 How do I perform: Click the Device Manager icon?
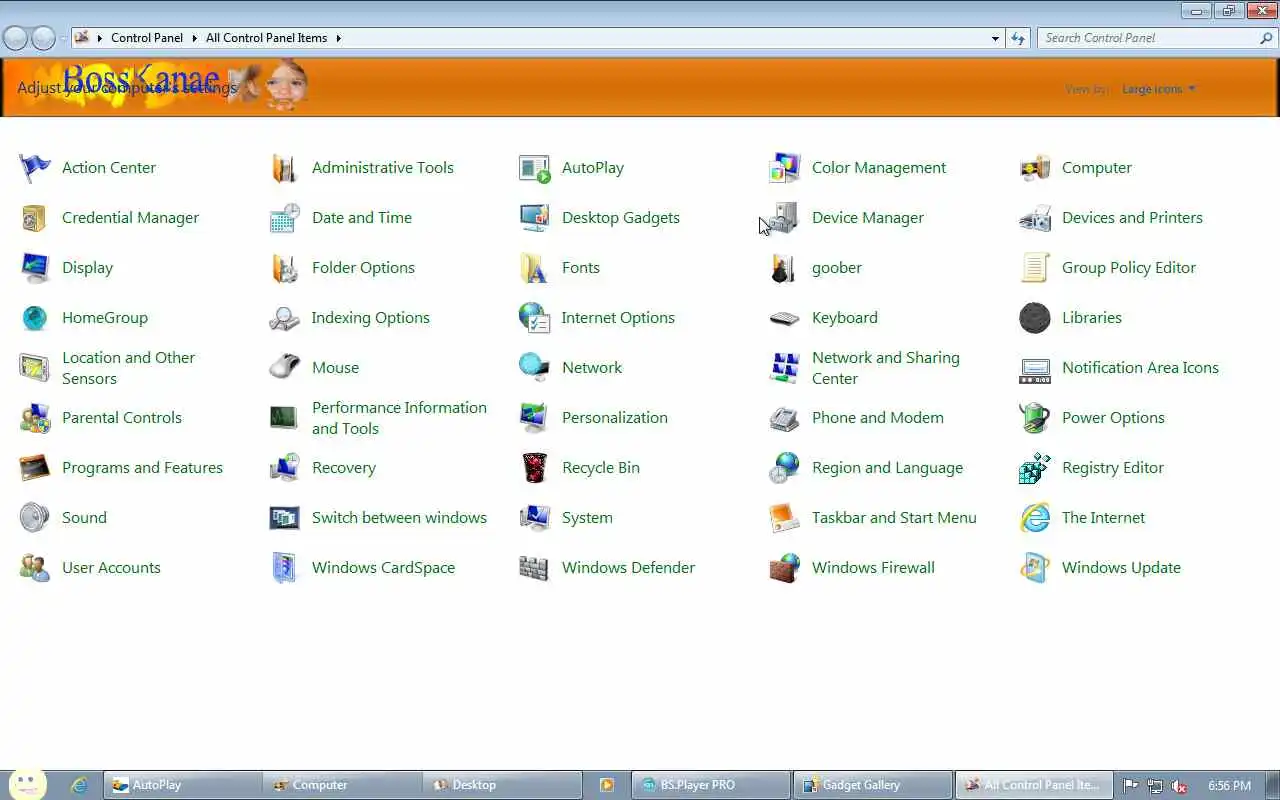coord(785,218)
